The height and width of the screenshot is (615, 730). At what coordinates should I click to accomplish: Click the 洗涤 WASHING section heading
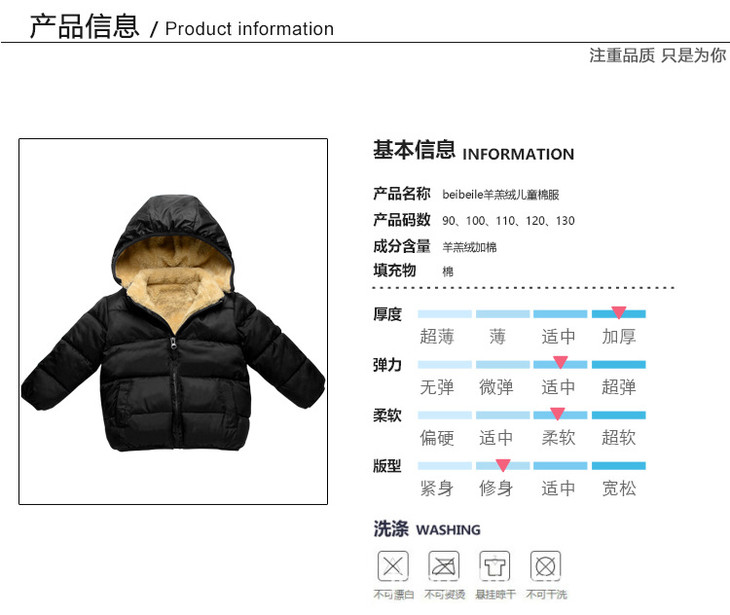(x=427, y=529)
